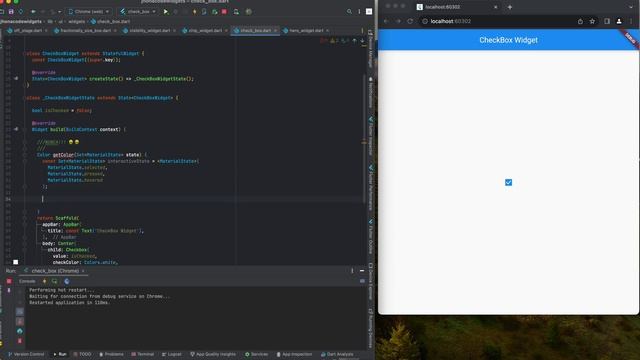640x360 pixels.
Task: Close the localhost Chrome tab
Action: point(496,7)
